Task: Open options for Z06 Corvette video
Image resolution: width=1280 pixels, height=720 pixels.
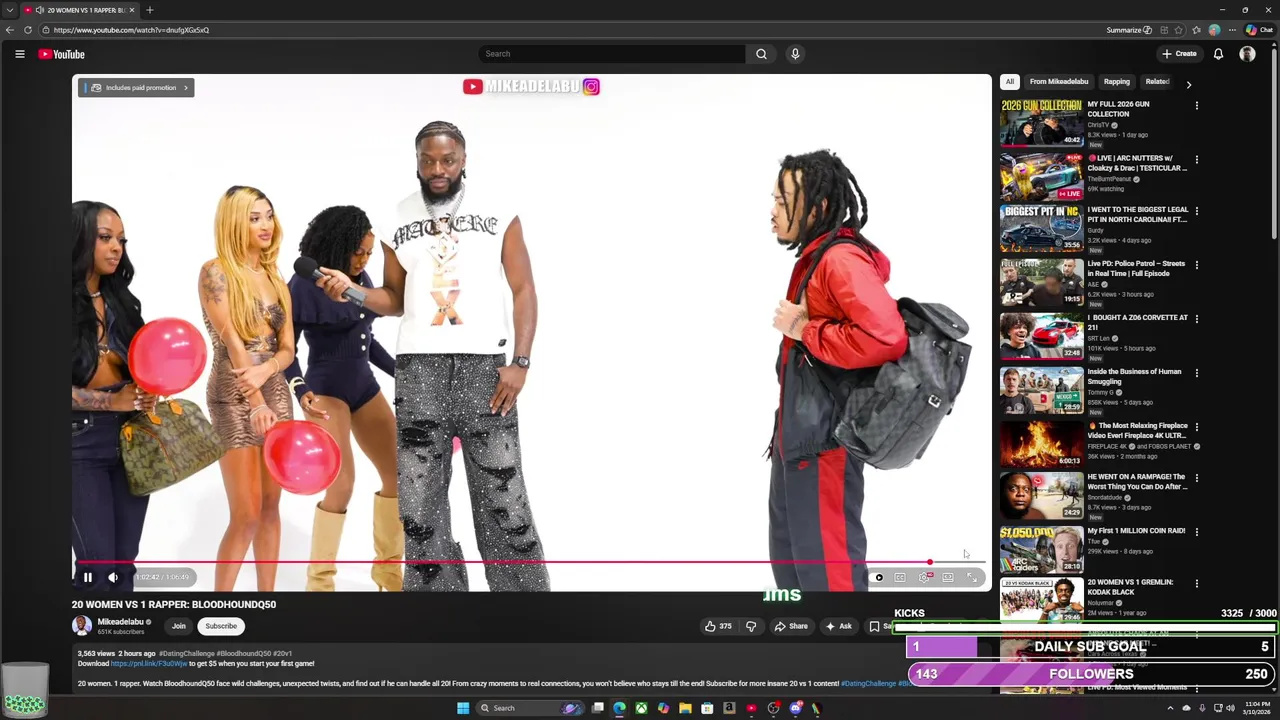Action: click(x=1196, y=319)
